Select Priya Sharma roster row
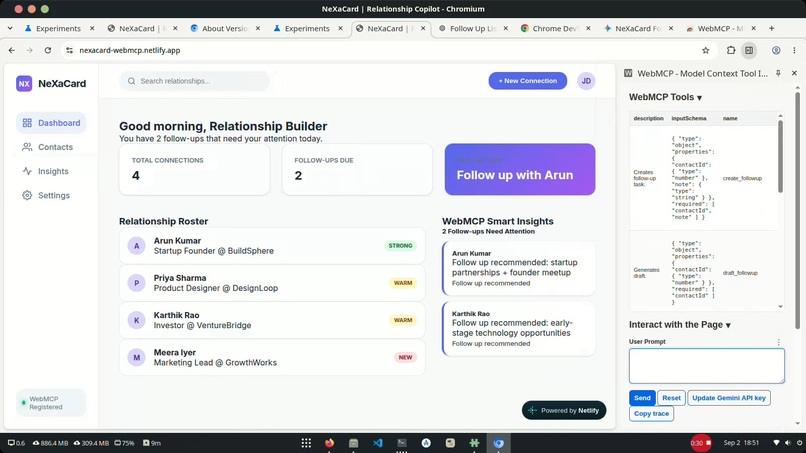This screenshot has width=806, height=453. pyautogui.click(x=272, y=283)
